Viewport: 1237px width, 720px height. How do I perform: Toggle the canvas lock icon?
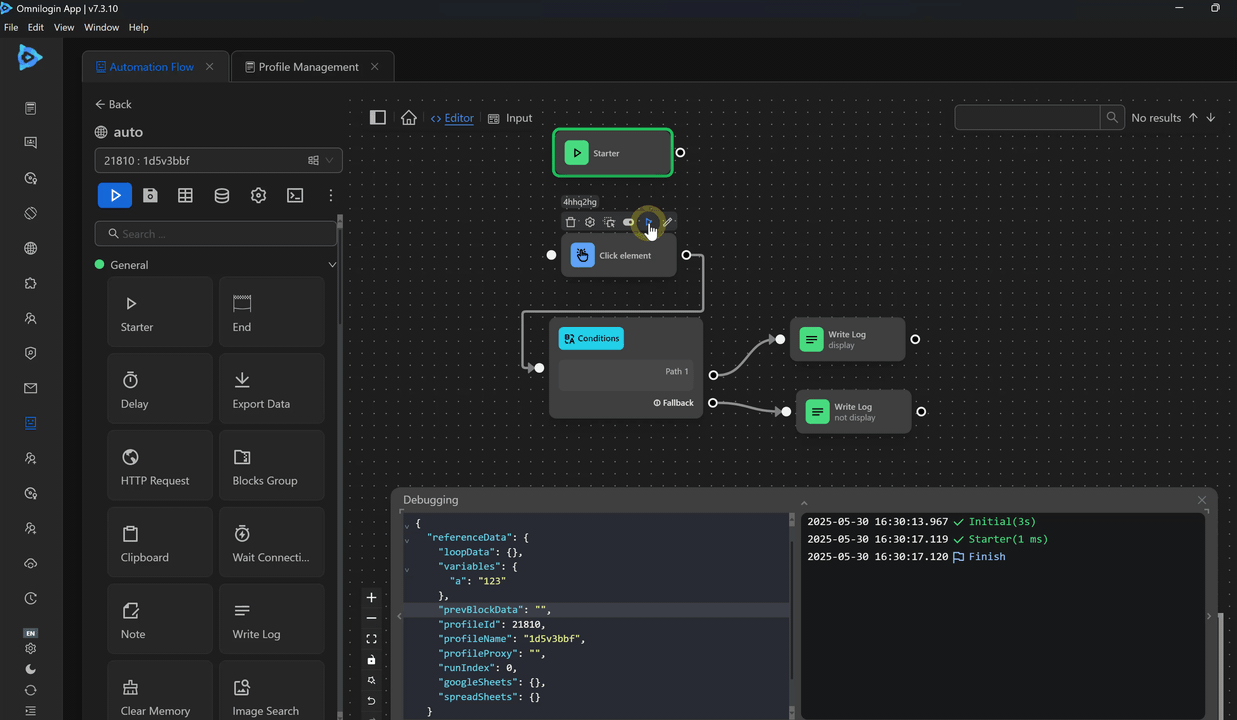371,660
